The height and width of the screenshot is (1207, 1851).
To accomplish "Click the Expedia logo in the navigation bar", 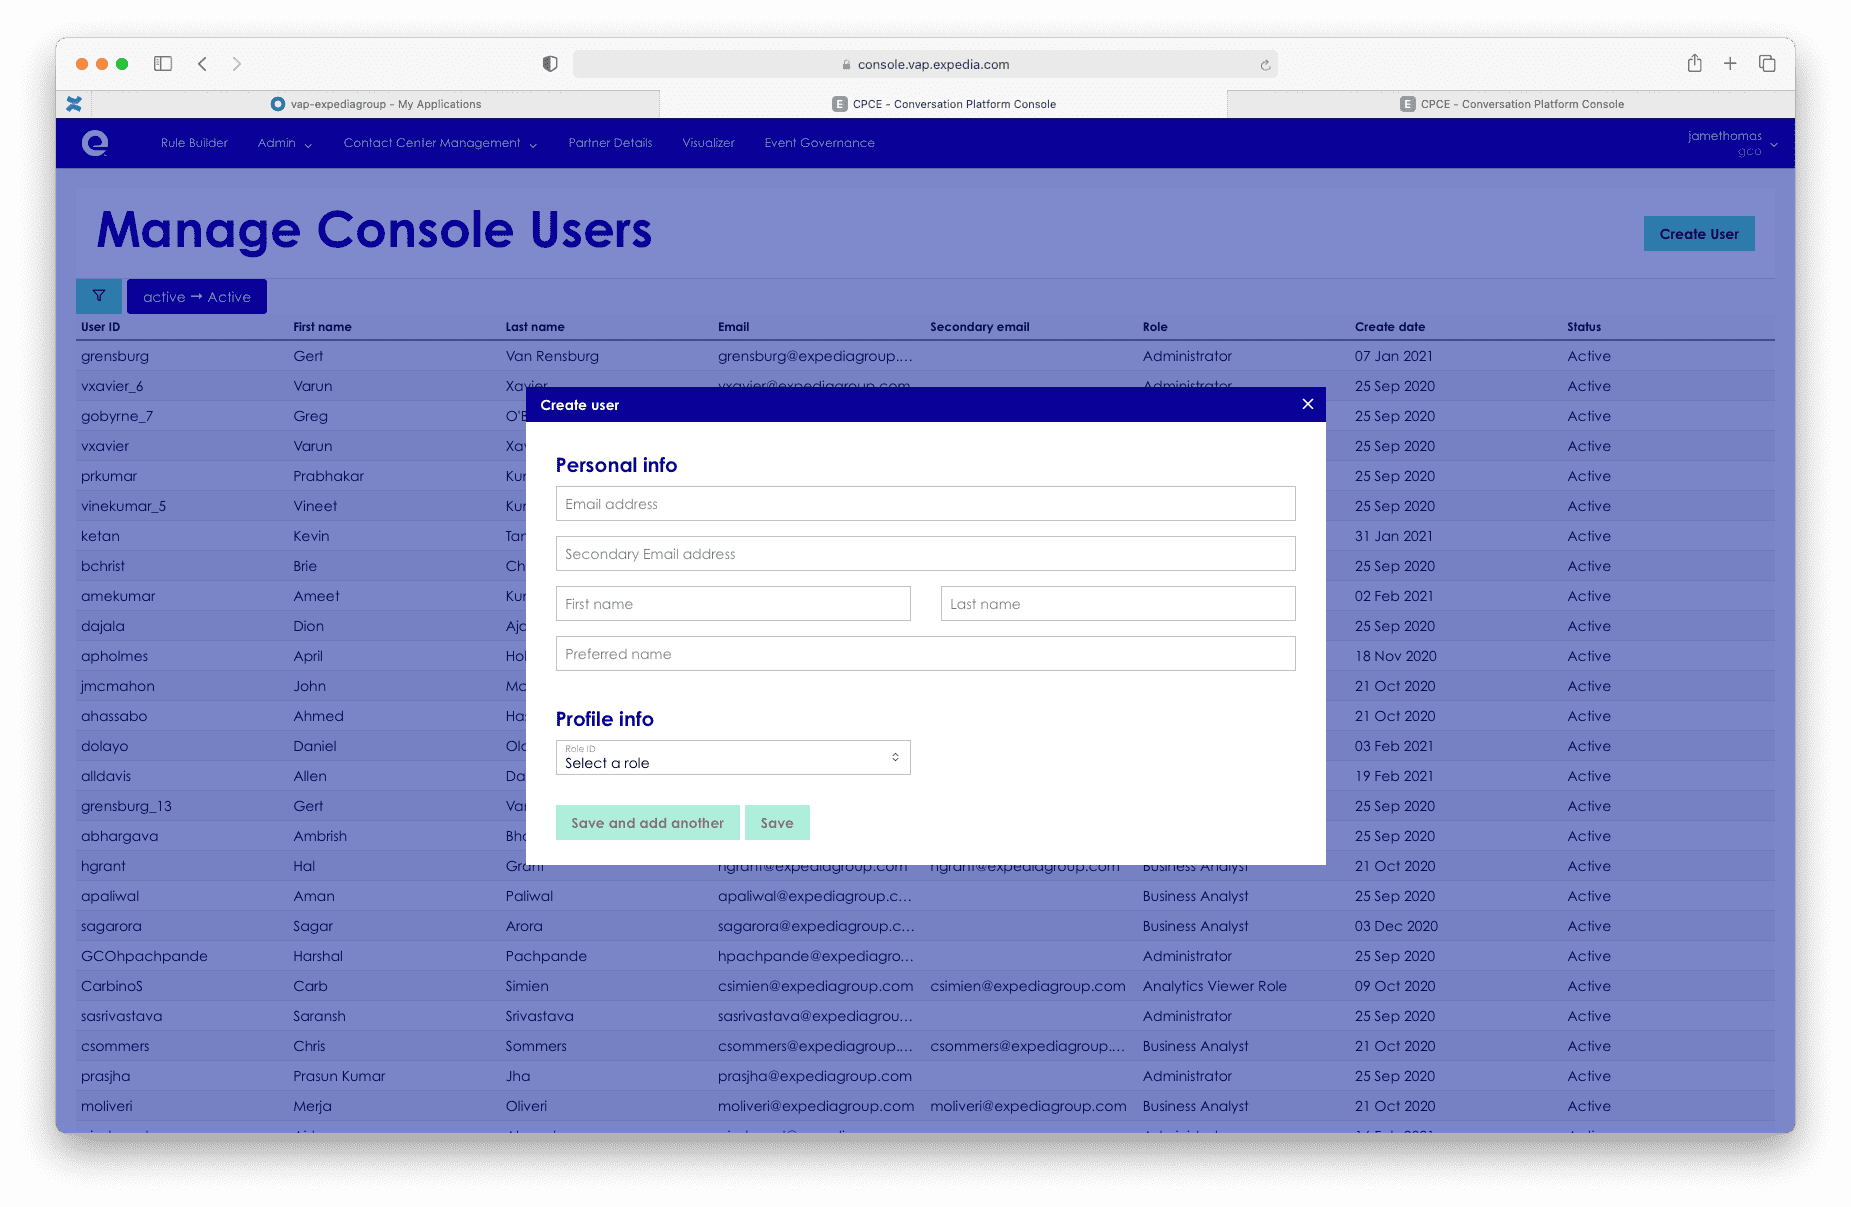I will click(x=96, y=143).
